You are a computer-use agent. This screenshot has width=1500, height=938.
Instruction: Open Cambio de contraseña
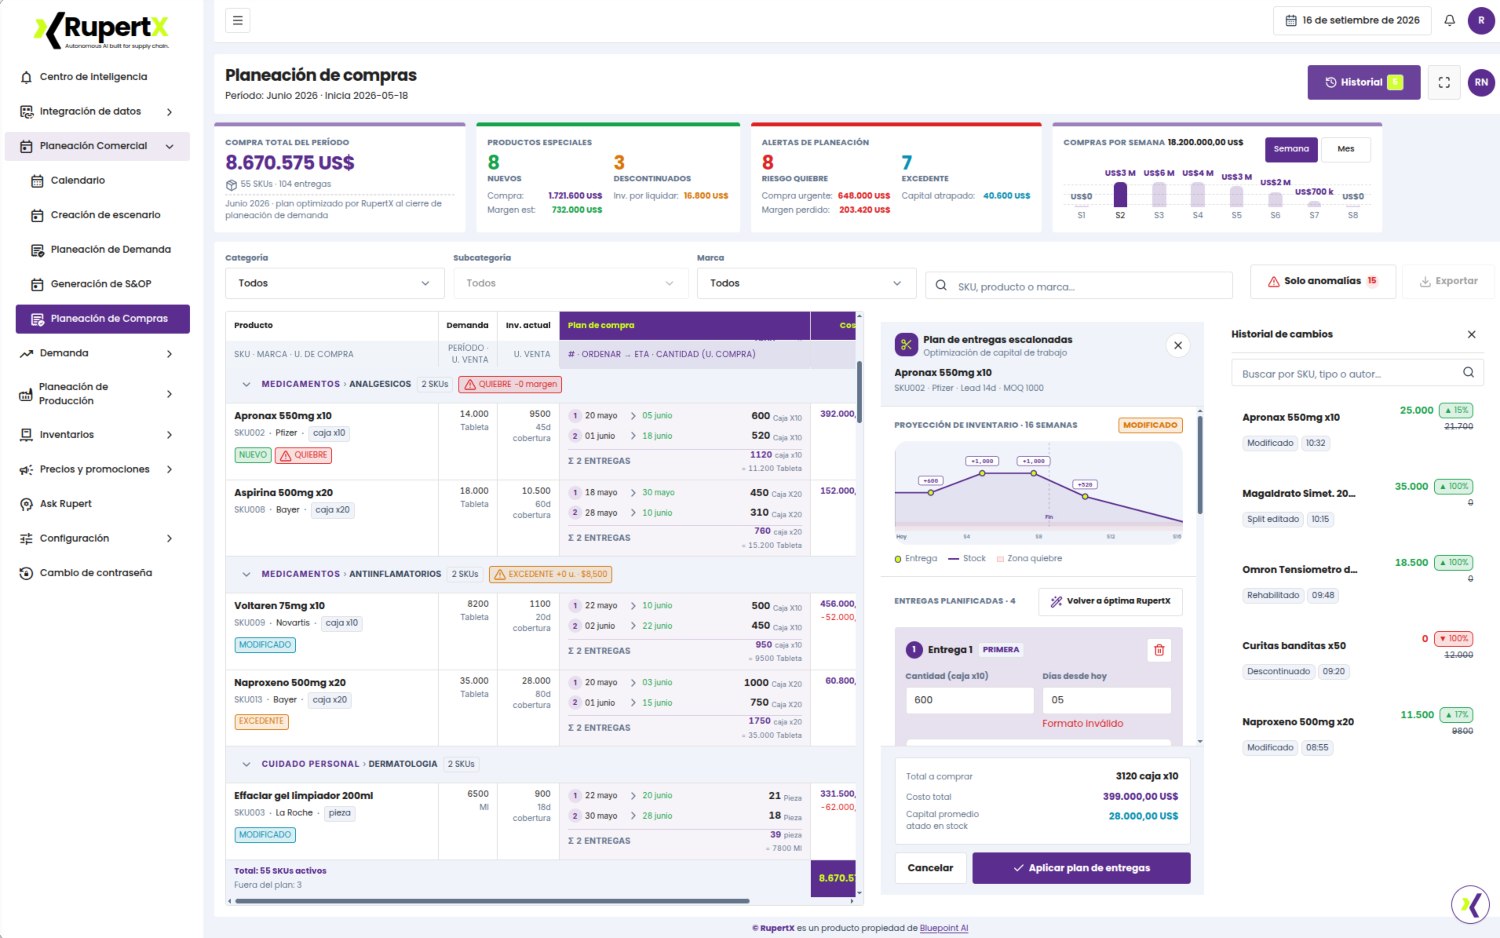96,573
